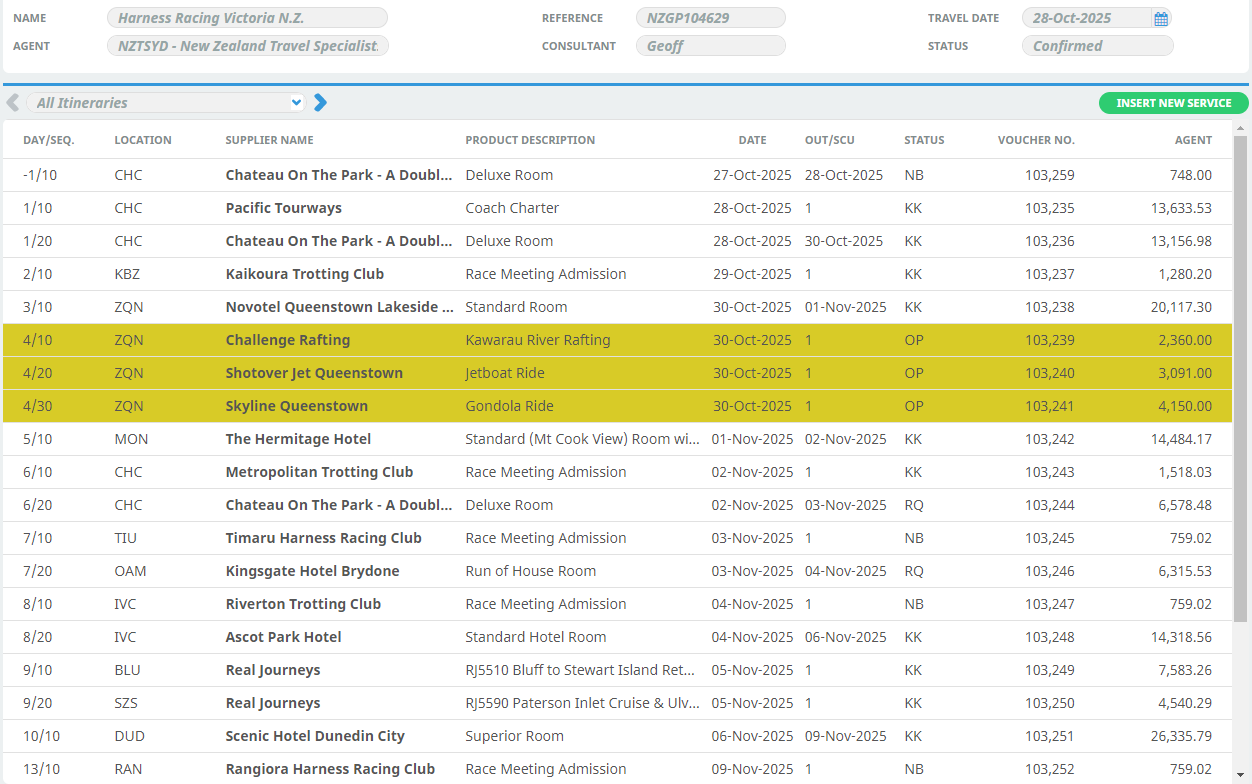Click NB status of Timaru row
The height and width of the screenshot is (784, 1252).
point(914,538)
